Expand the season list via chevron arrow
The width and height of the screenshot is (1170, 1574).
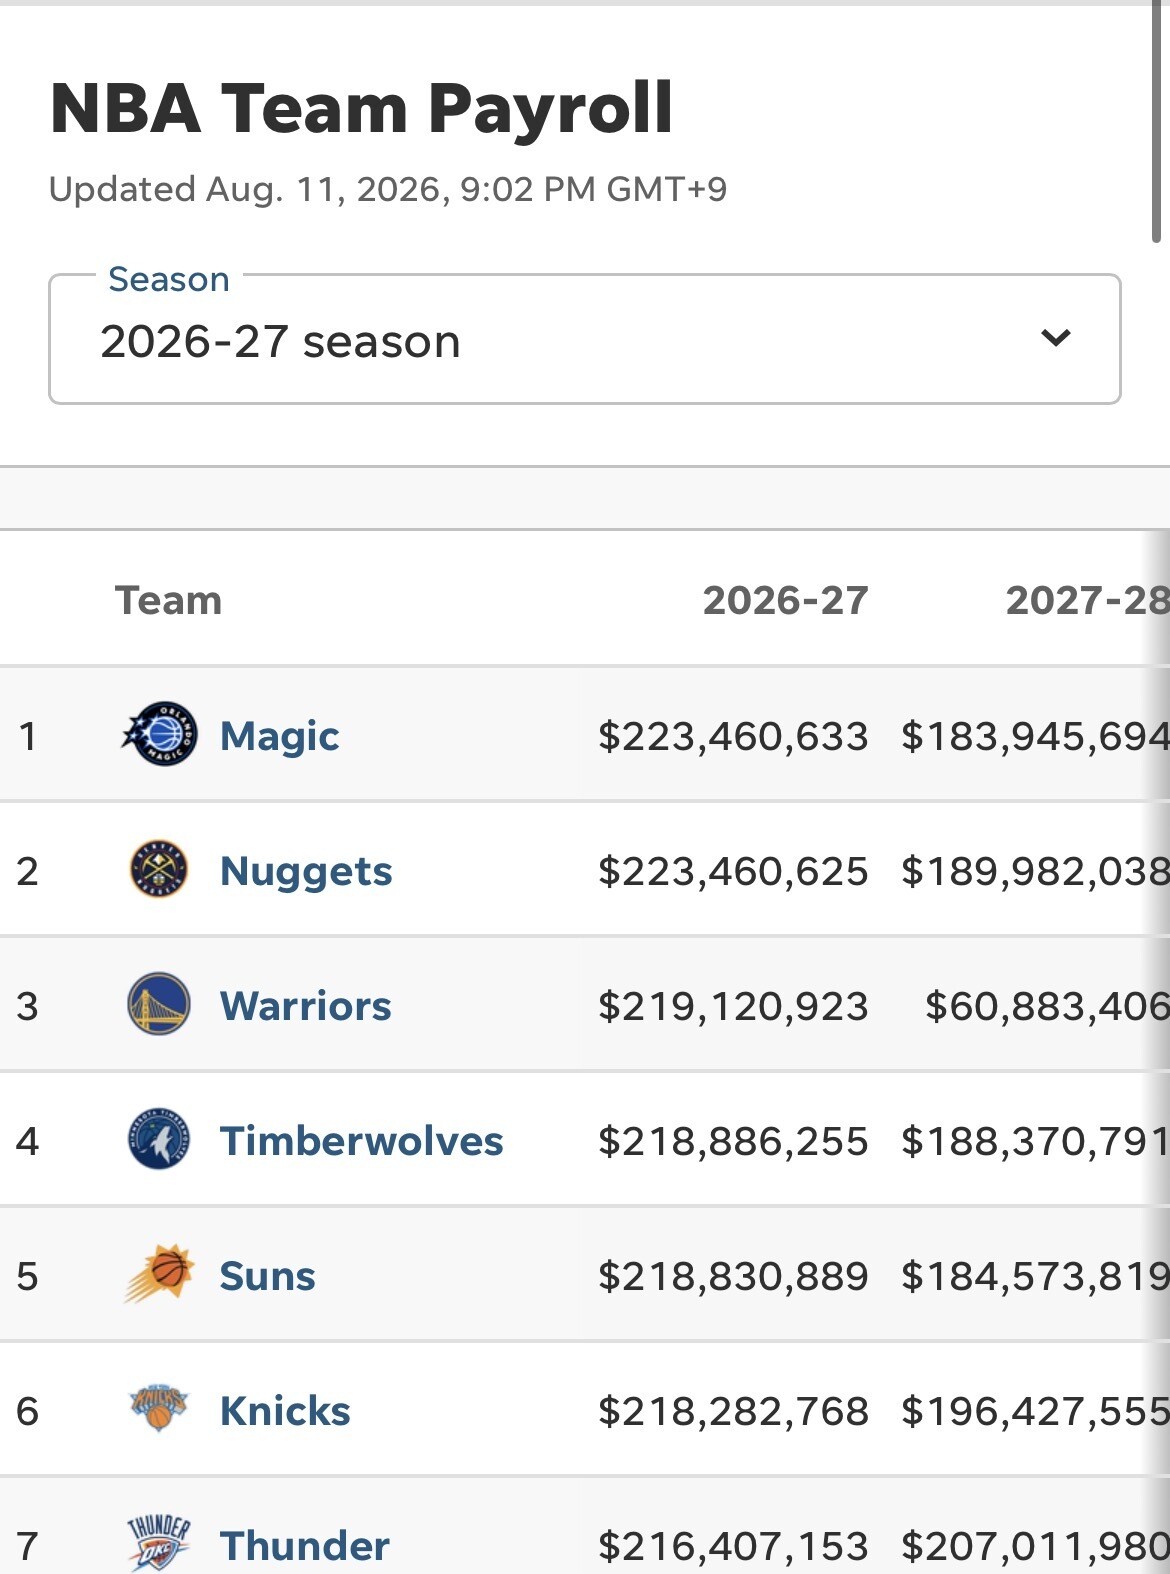pos(1056,338)
